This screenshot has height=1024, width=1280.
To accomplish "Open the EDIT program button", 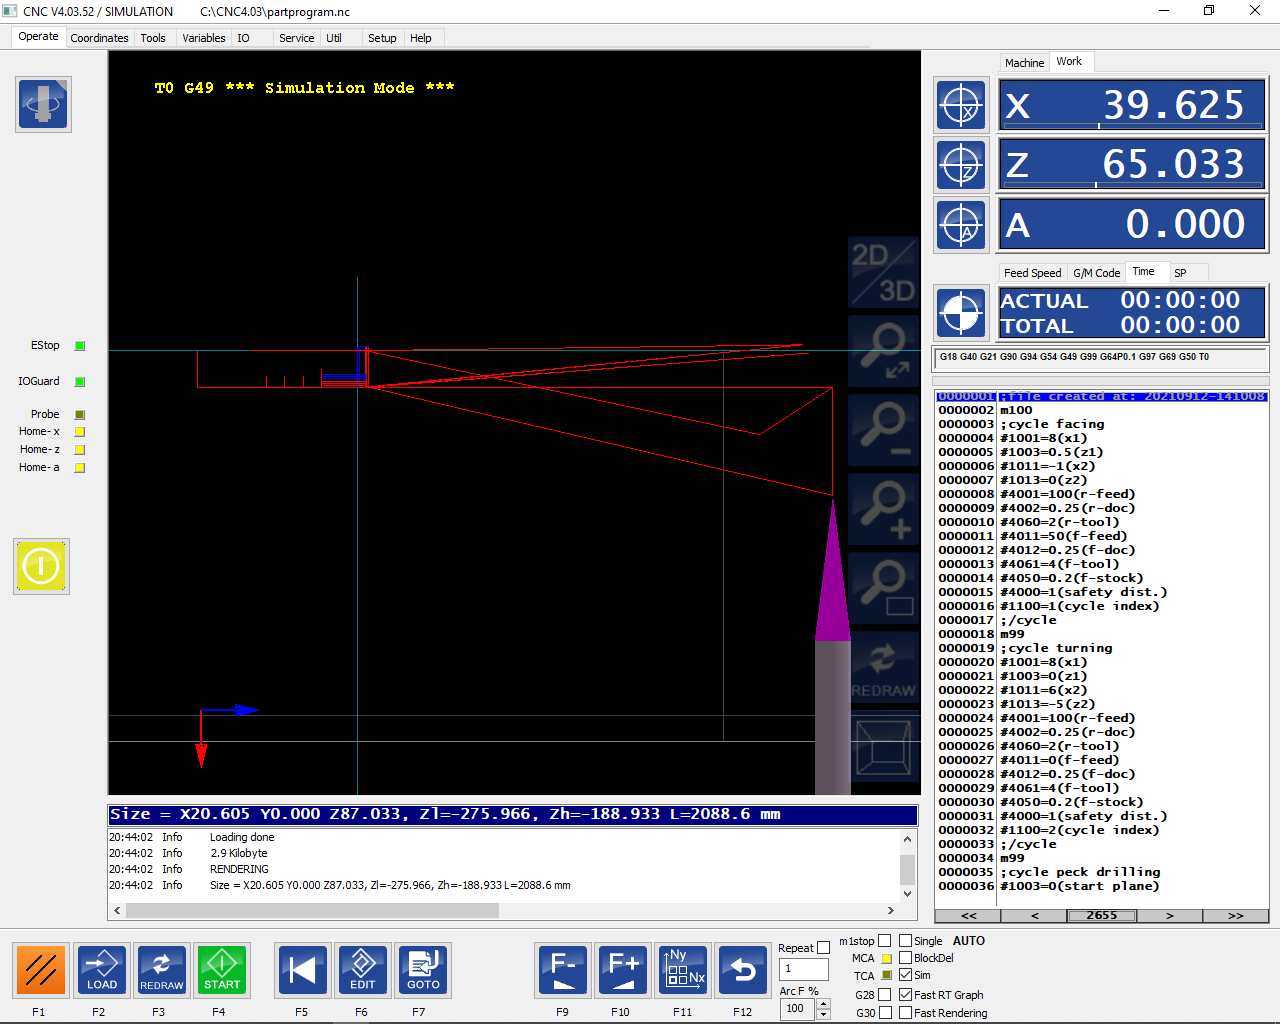I will [363, 970].
